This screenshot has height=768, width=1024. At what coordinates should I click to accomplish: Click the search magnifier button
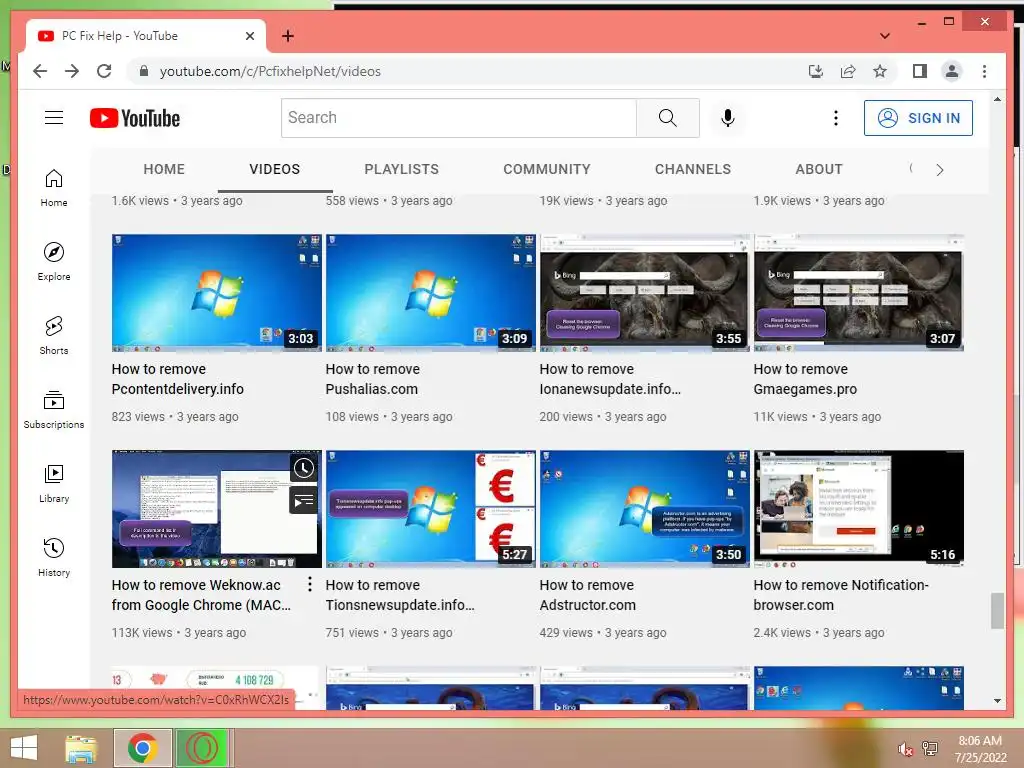point(667,118)
